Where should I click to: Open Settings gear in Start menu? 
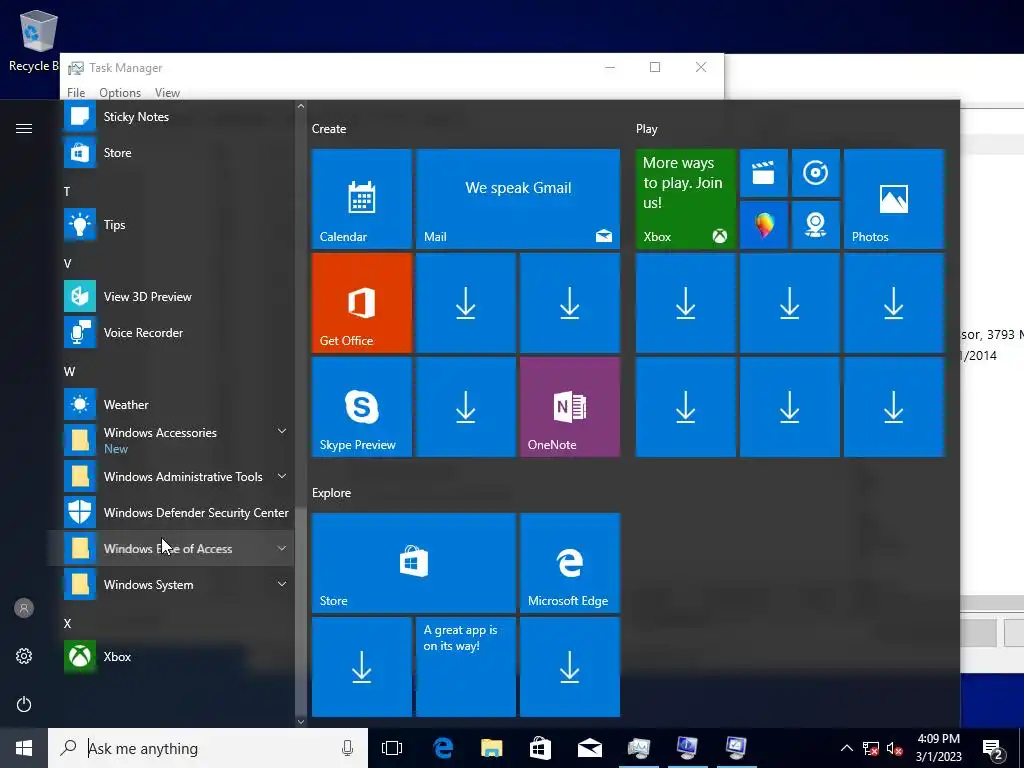(24, 656)
